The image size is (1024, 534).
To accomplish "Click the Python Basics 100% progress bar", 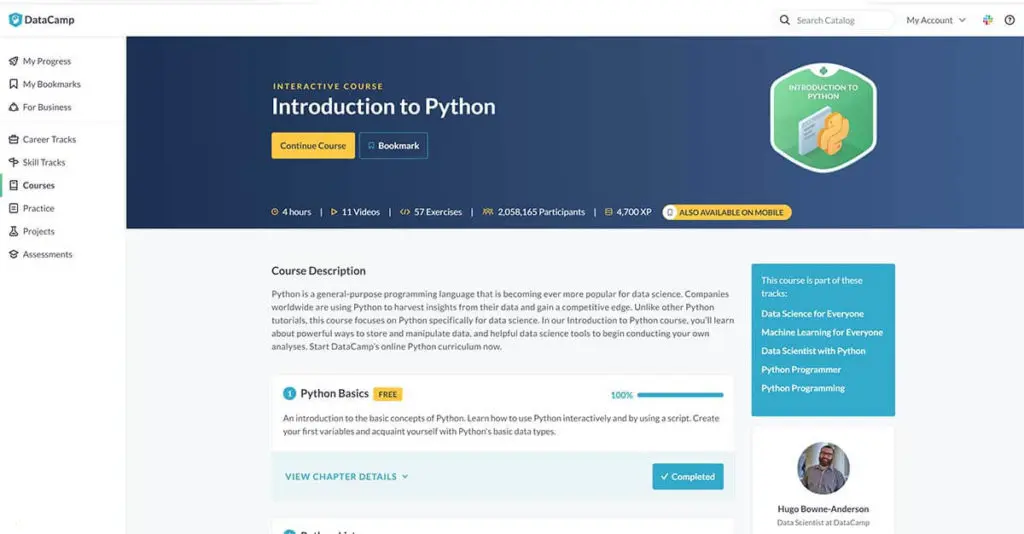I will pyautogui.click(x=680, y=395).
